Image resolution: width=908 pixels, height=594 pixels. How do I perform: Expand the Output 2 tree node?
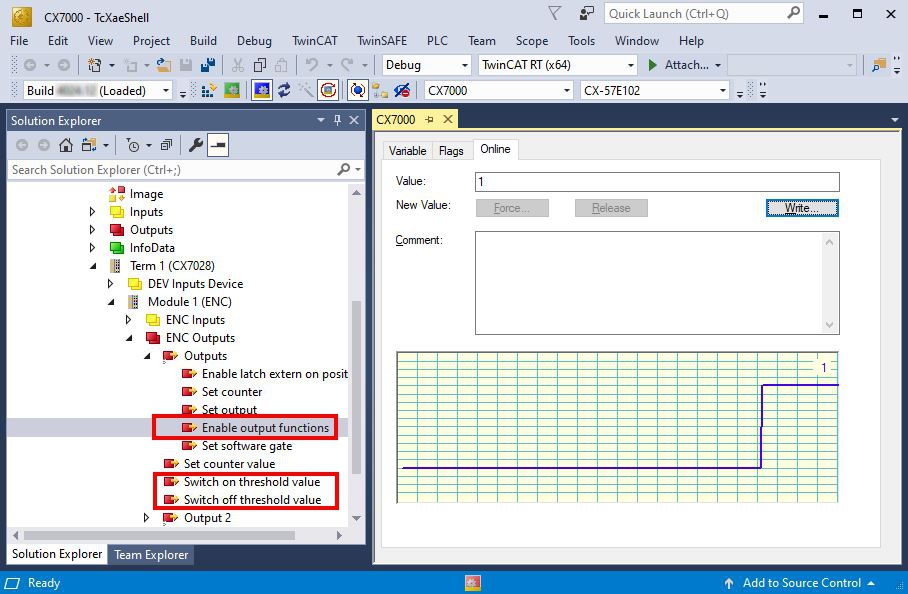coord(147,518)
